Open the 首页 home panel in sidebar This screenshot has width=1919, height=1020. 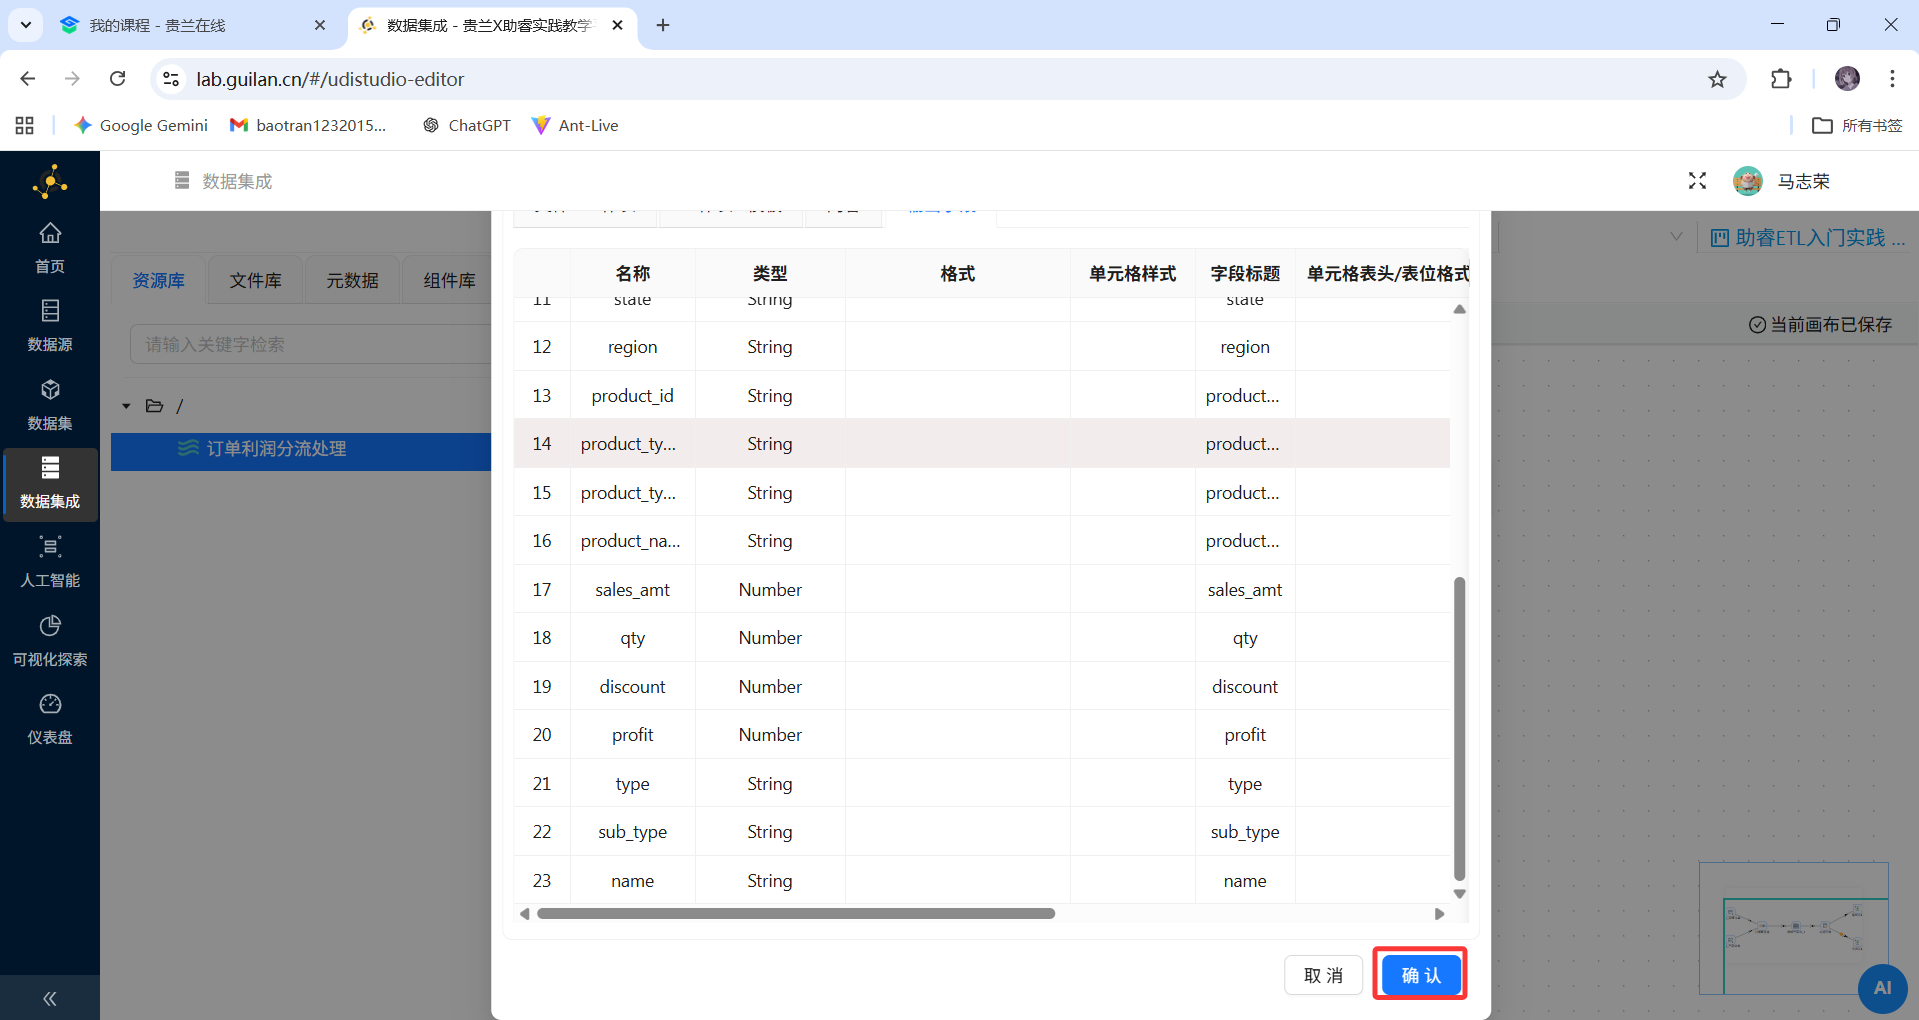50,245
